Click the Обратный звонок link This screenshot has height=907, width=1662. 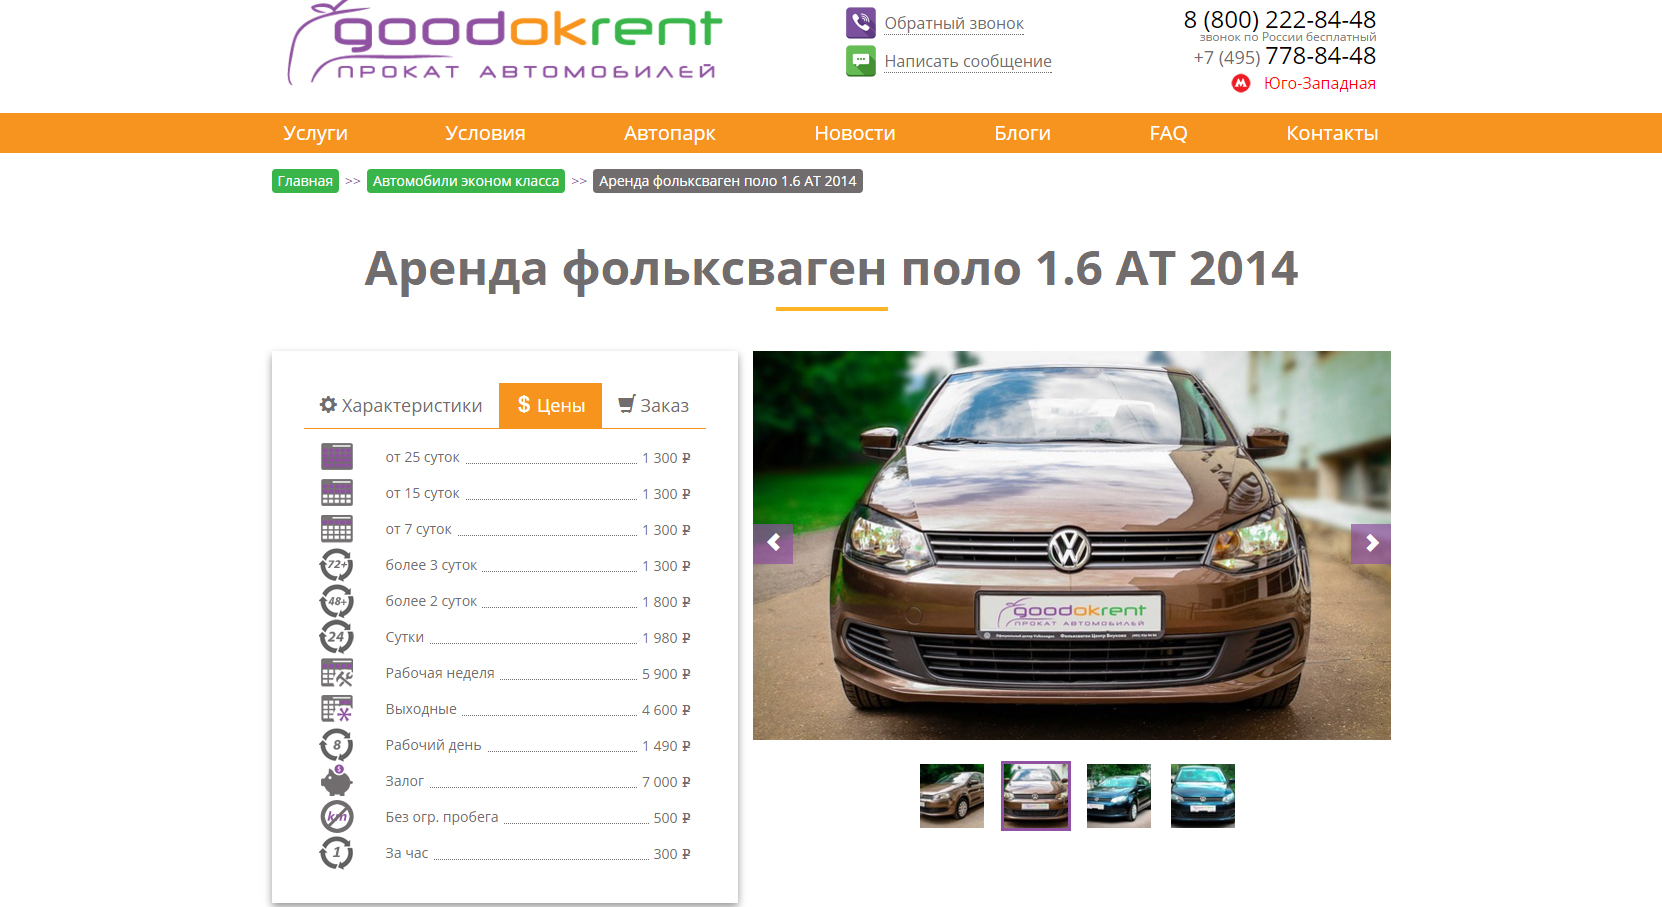(x=954, y=23)
